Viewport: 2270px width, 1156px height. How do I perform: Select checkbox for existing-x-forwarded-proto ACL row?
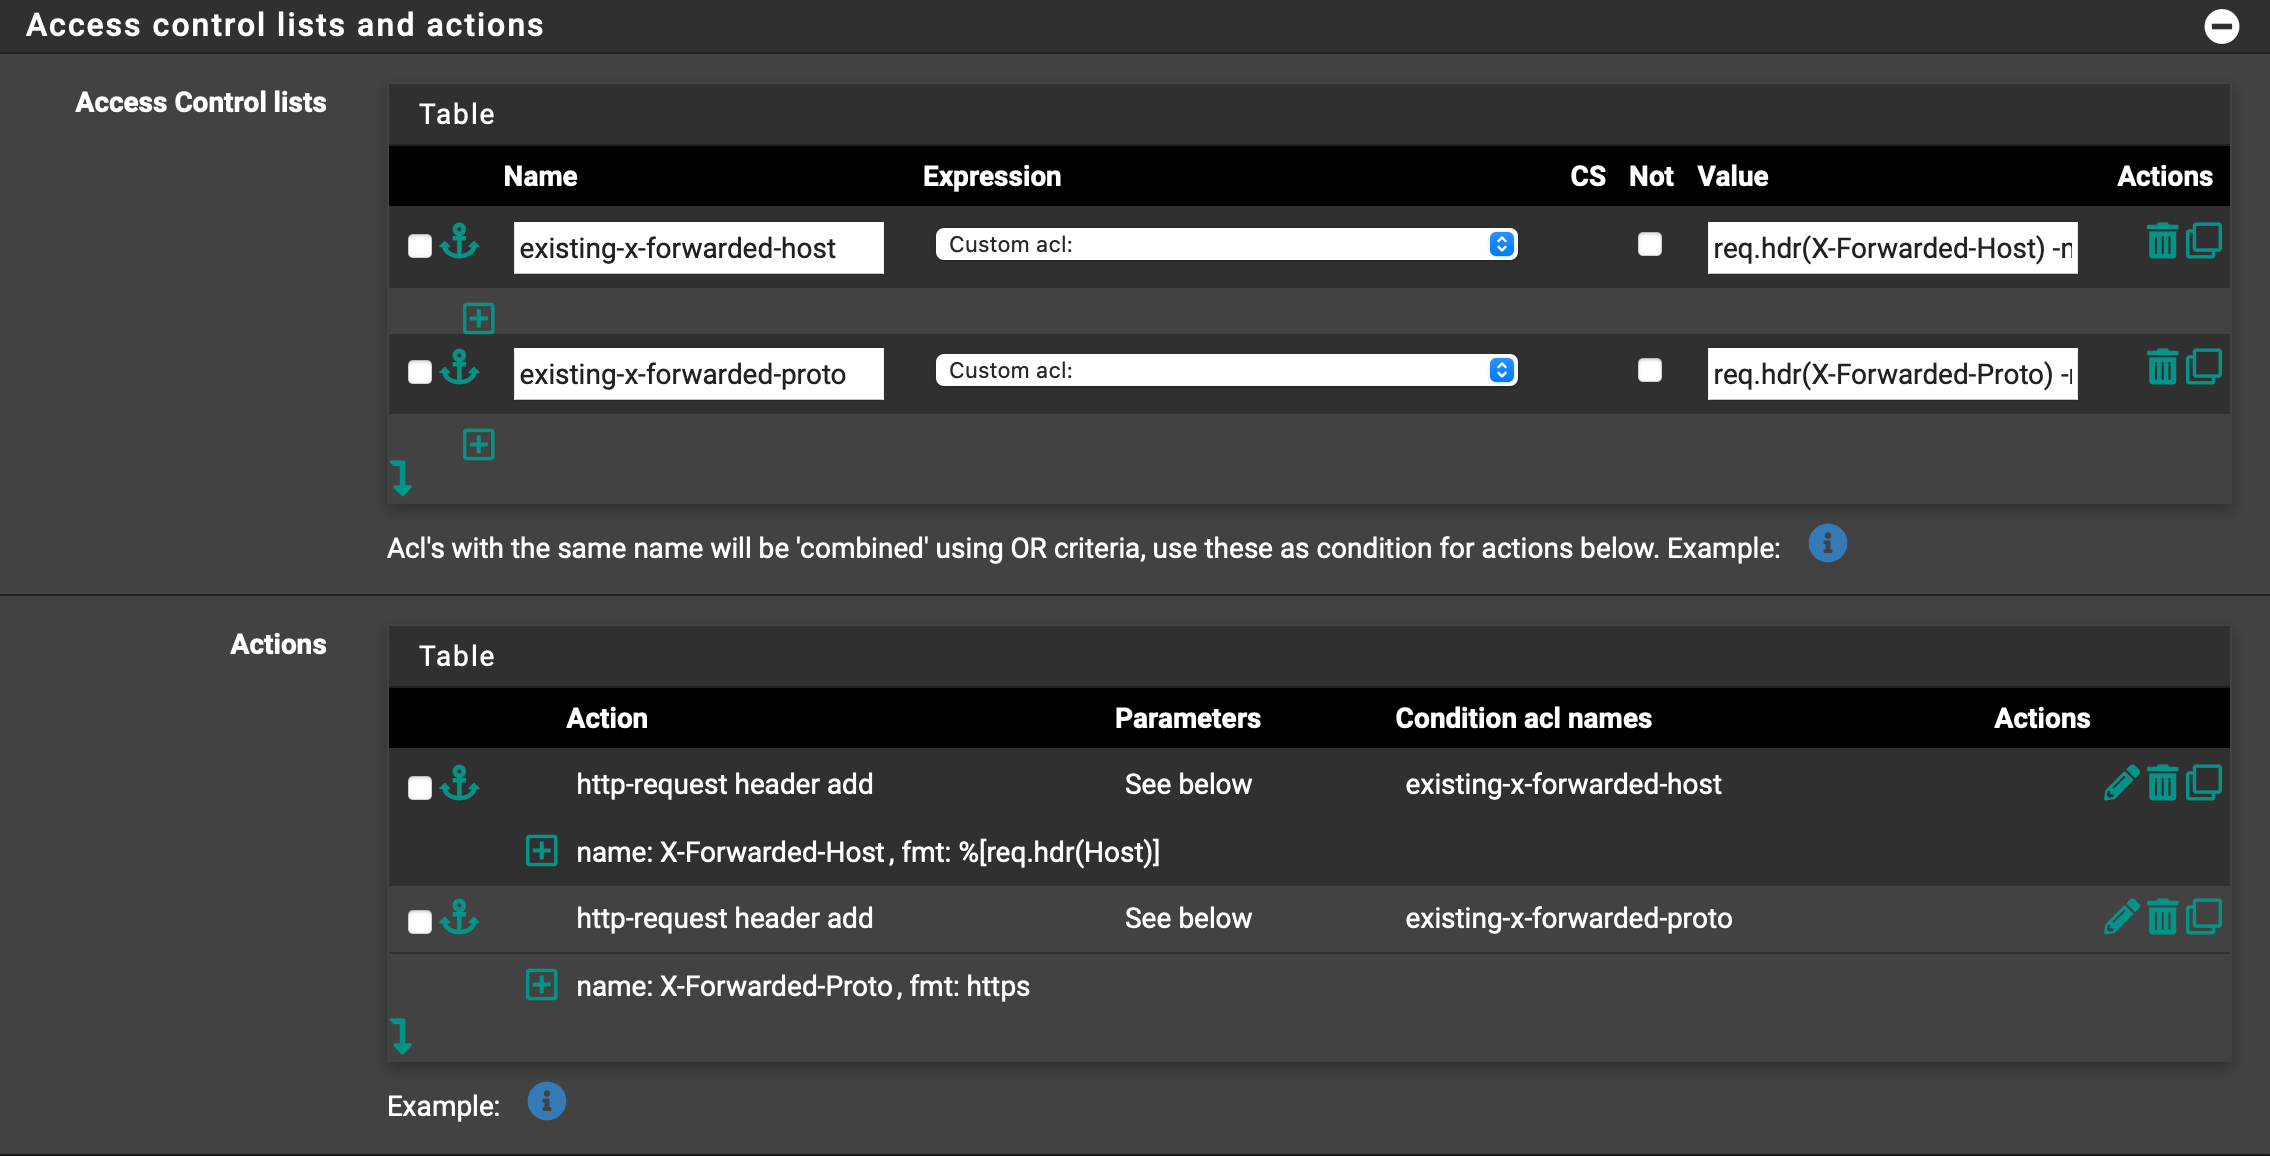coord(420,372)
